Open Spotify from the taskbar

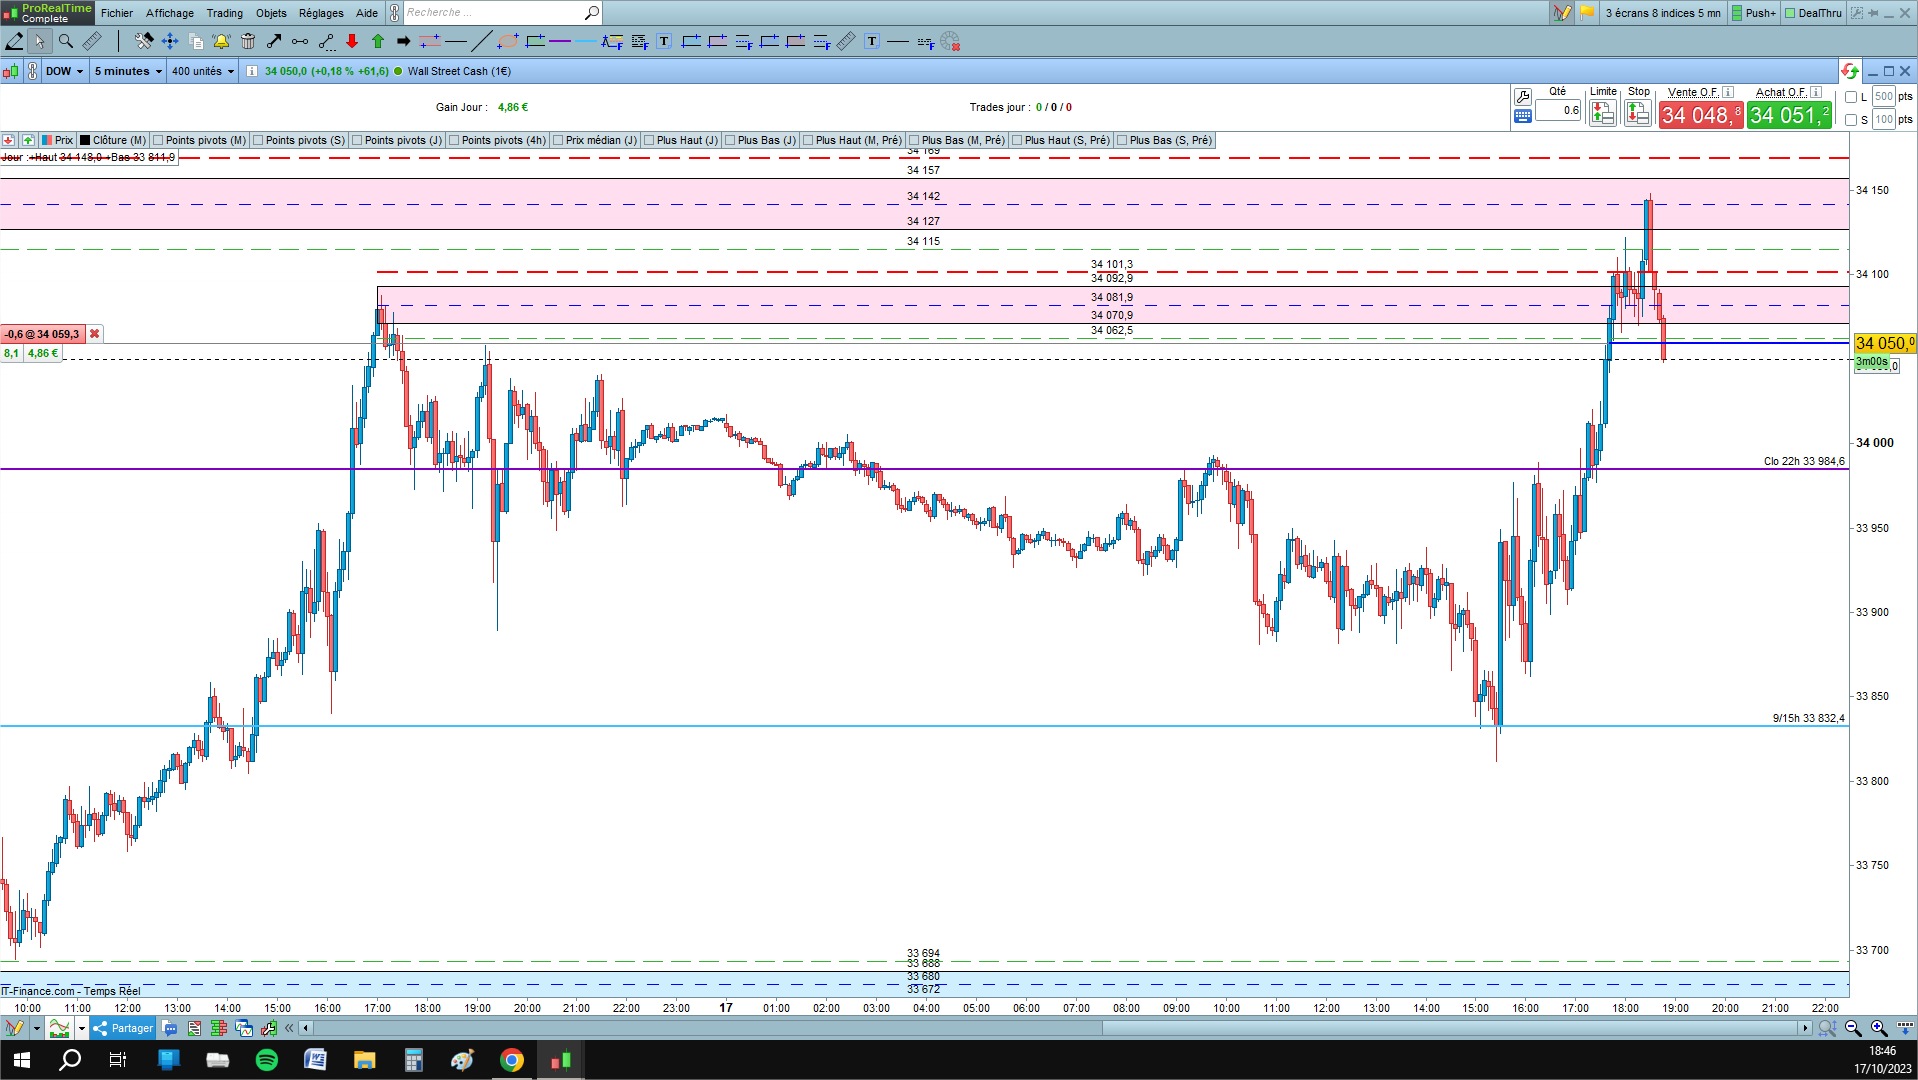click(267, 1060)
